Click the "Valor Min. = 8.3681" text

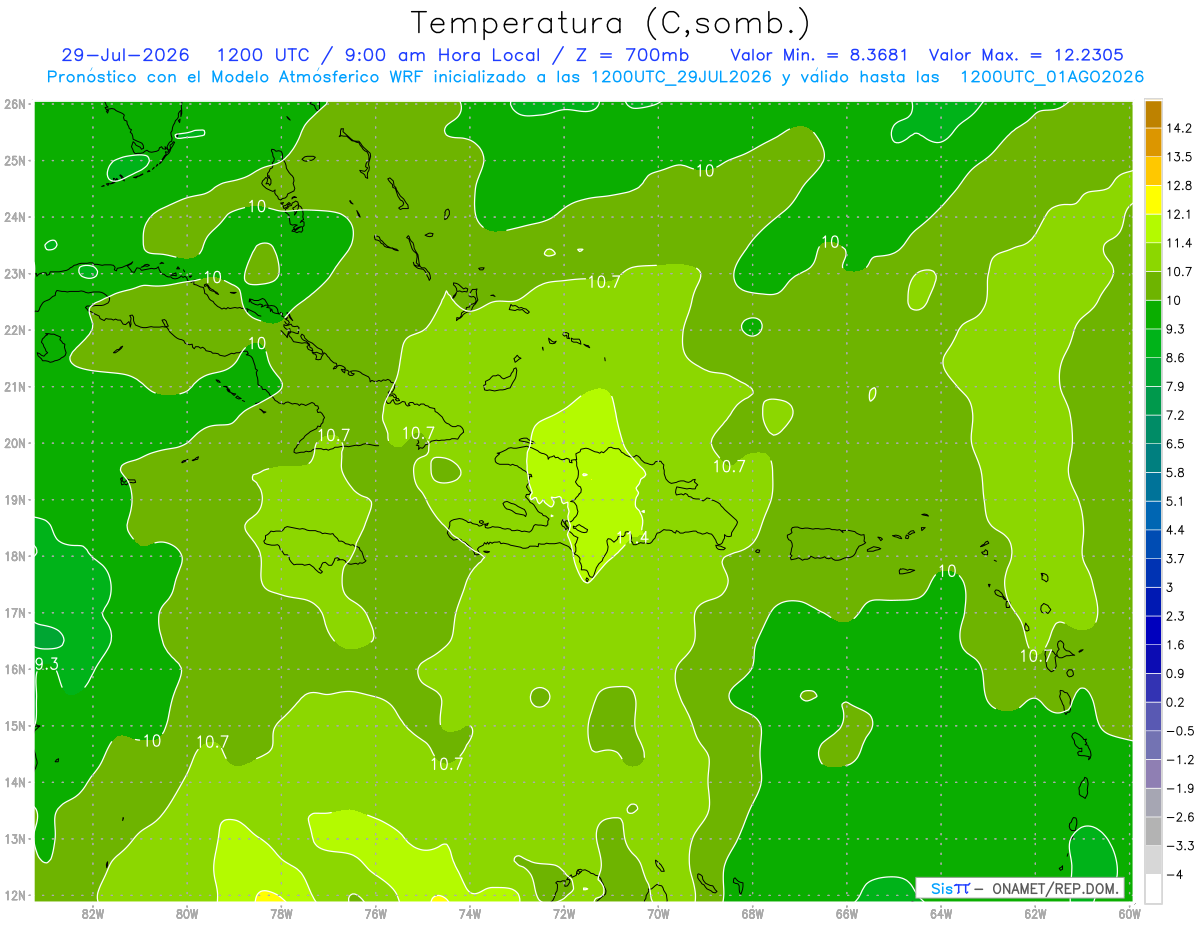click(820, 55)
